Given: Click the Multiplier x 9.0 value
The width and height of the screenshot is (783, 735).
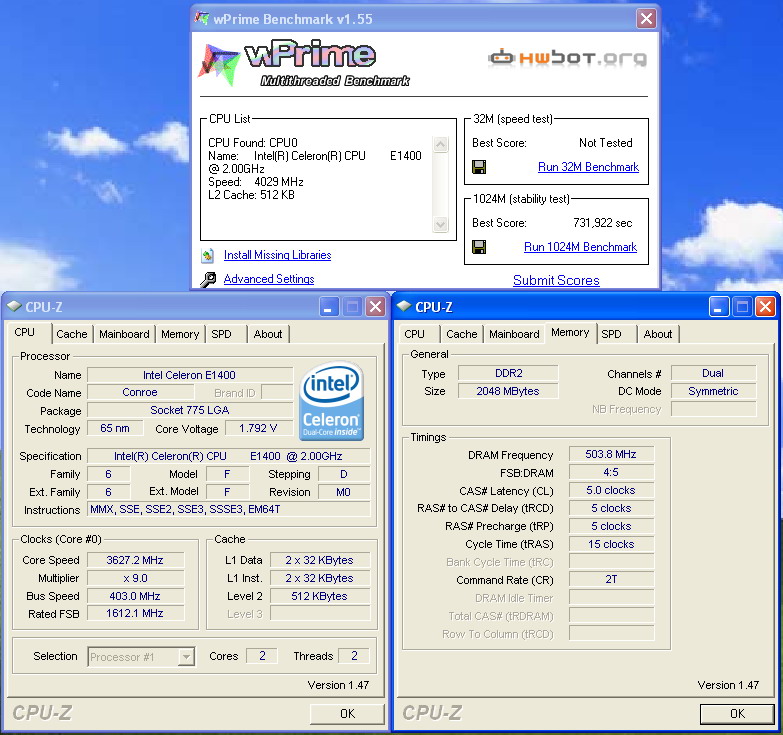Looking at the screenshot, I should pos(135,578).
